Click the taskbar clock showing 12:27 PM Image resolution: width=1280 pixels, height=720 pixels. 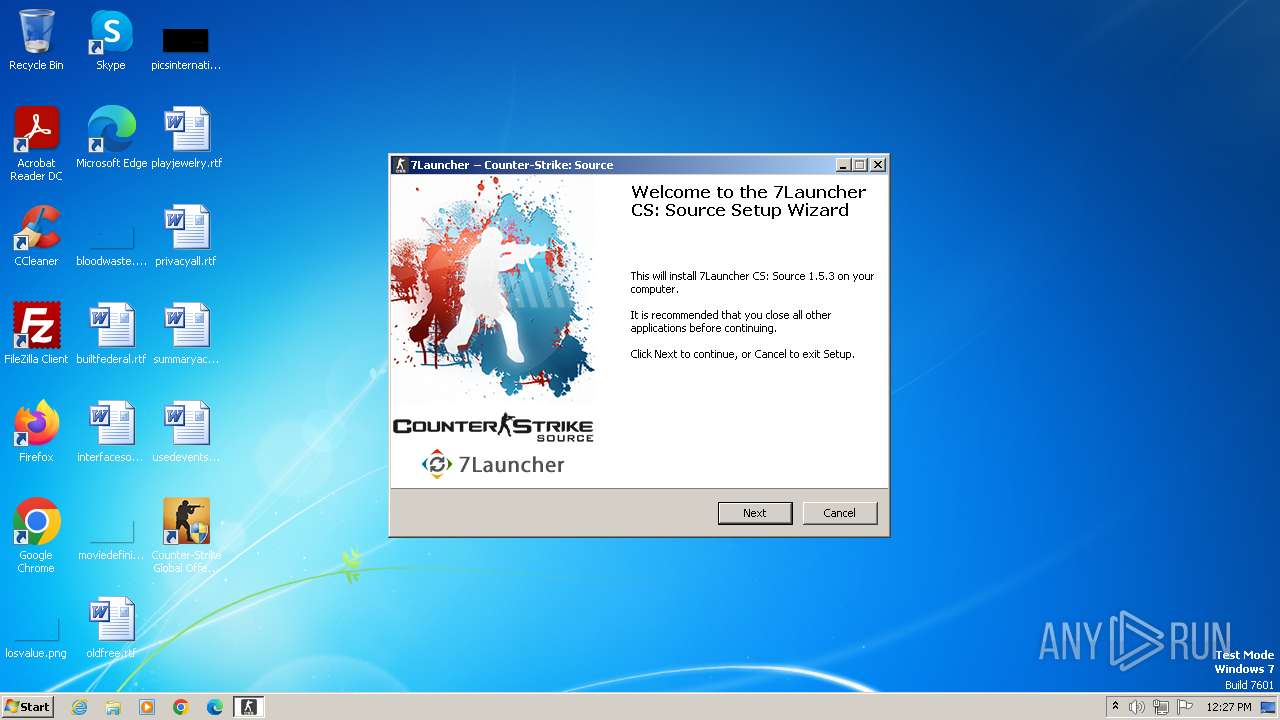[1229, 707]
